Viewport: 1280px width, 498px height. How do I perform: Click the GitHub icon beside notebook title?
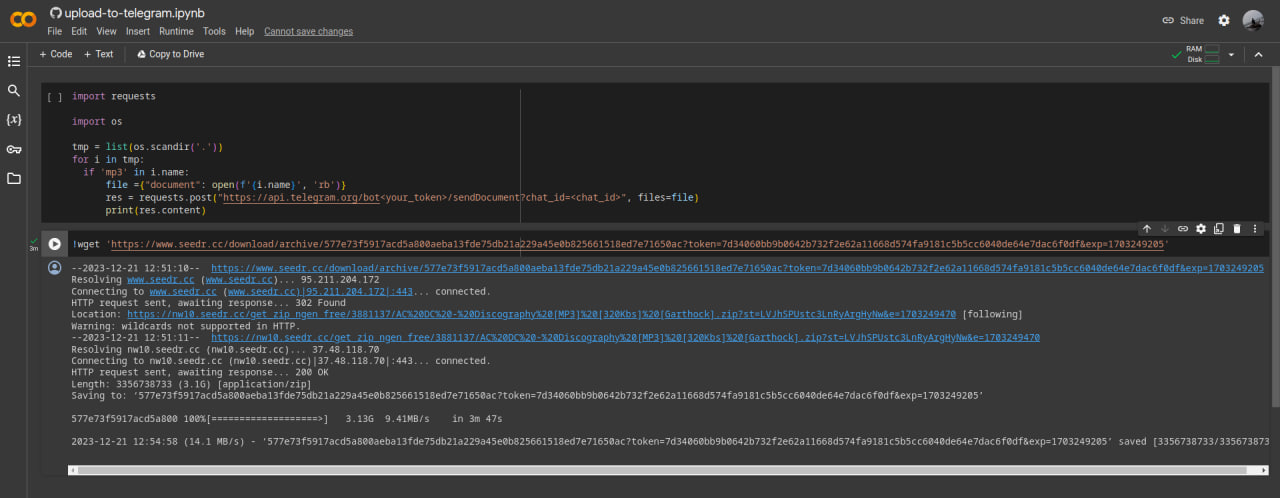pyautogui.click(x=55, y=15)
